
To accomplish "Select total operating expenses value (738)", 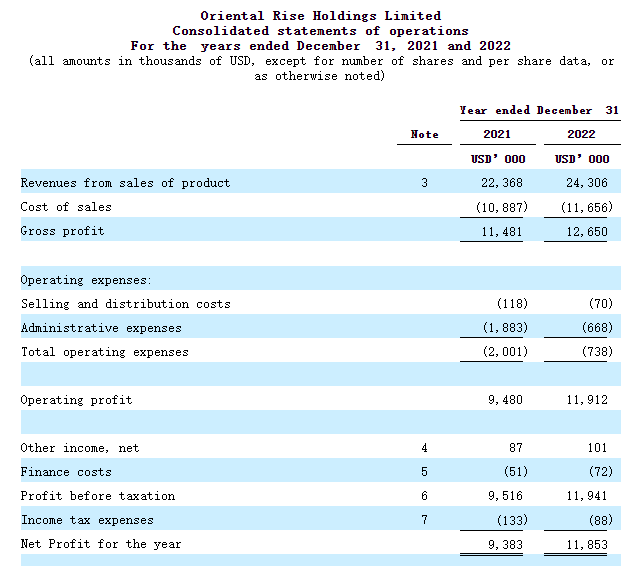I will pyautogui.click(x=597, y=351).
